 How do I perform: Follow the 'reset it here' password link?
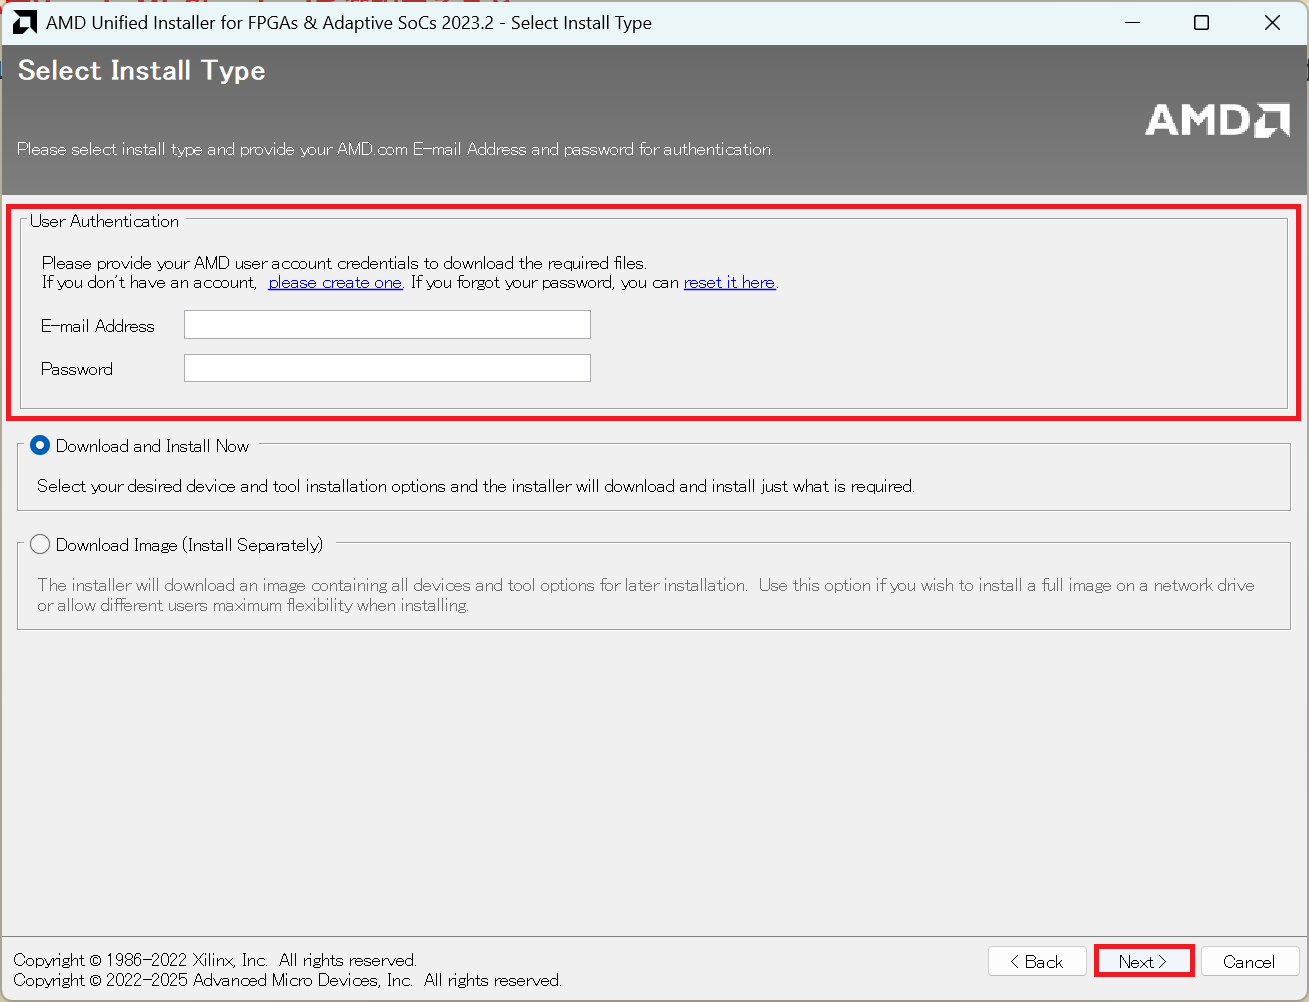729,283
